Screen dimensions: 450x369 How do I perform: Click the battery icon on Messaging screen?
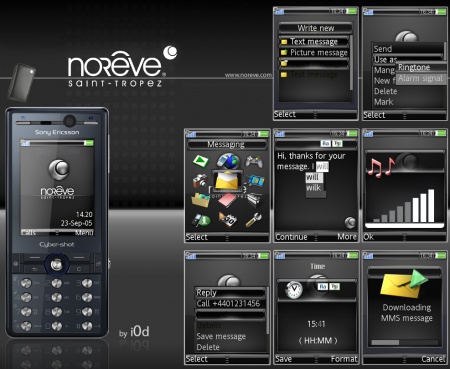(x=264, y=134)
